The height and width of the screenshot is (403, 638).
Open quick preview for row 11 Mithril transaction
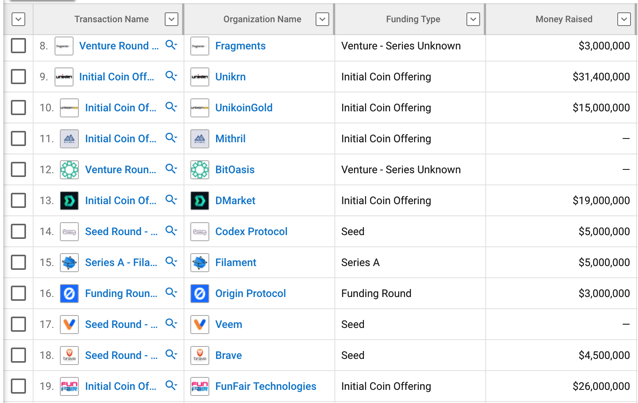click(171, 138)
